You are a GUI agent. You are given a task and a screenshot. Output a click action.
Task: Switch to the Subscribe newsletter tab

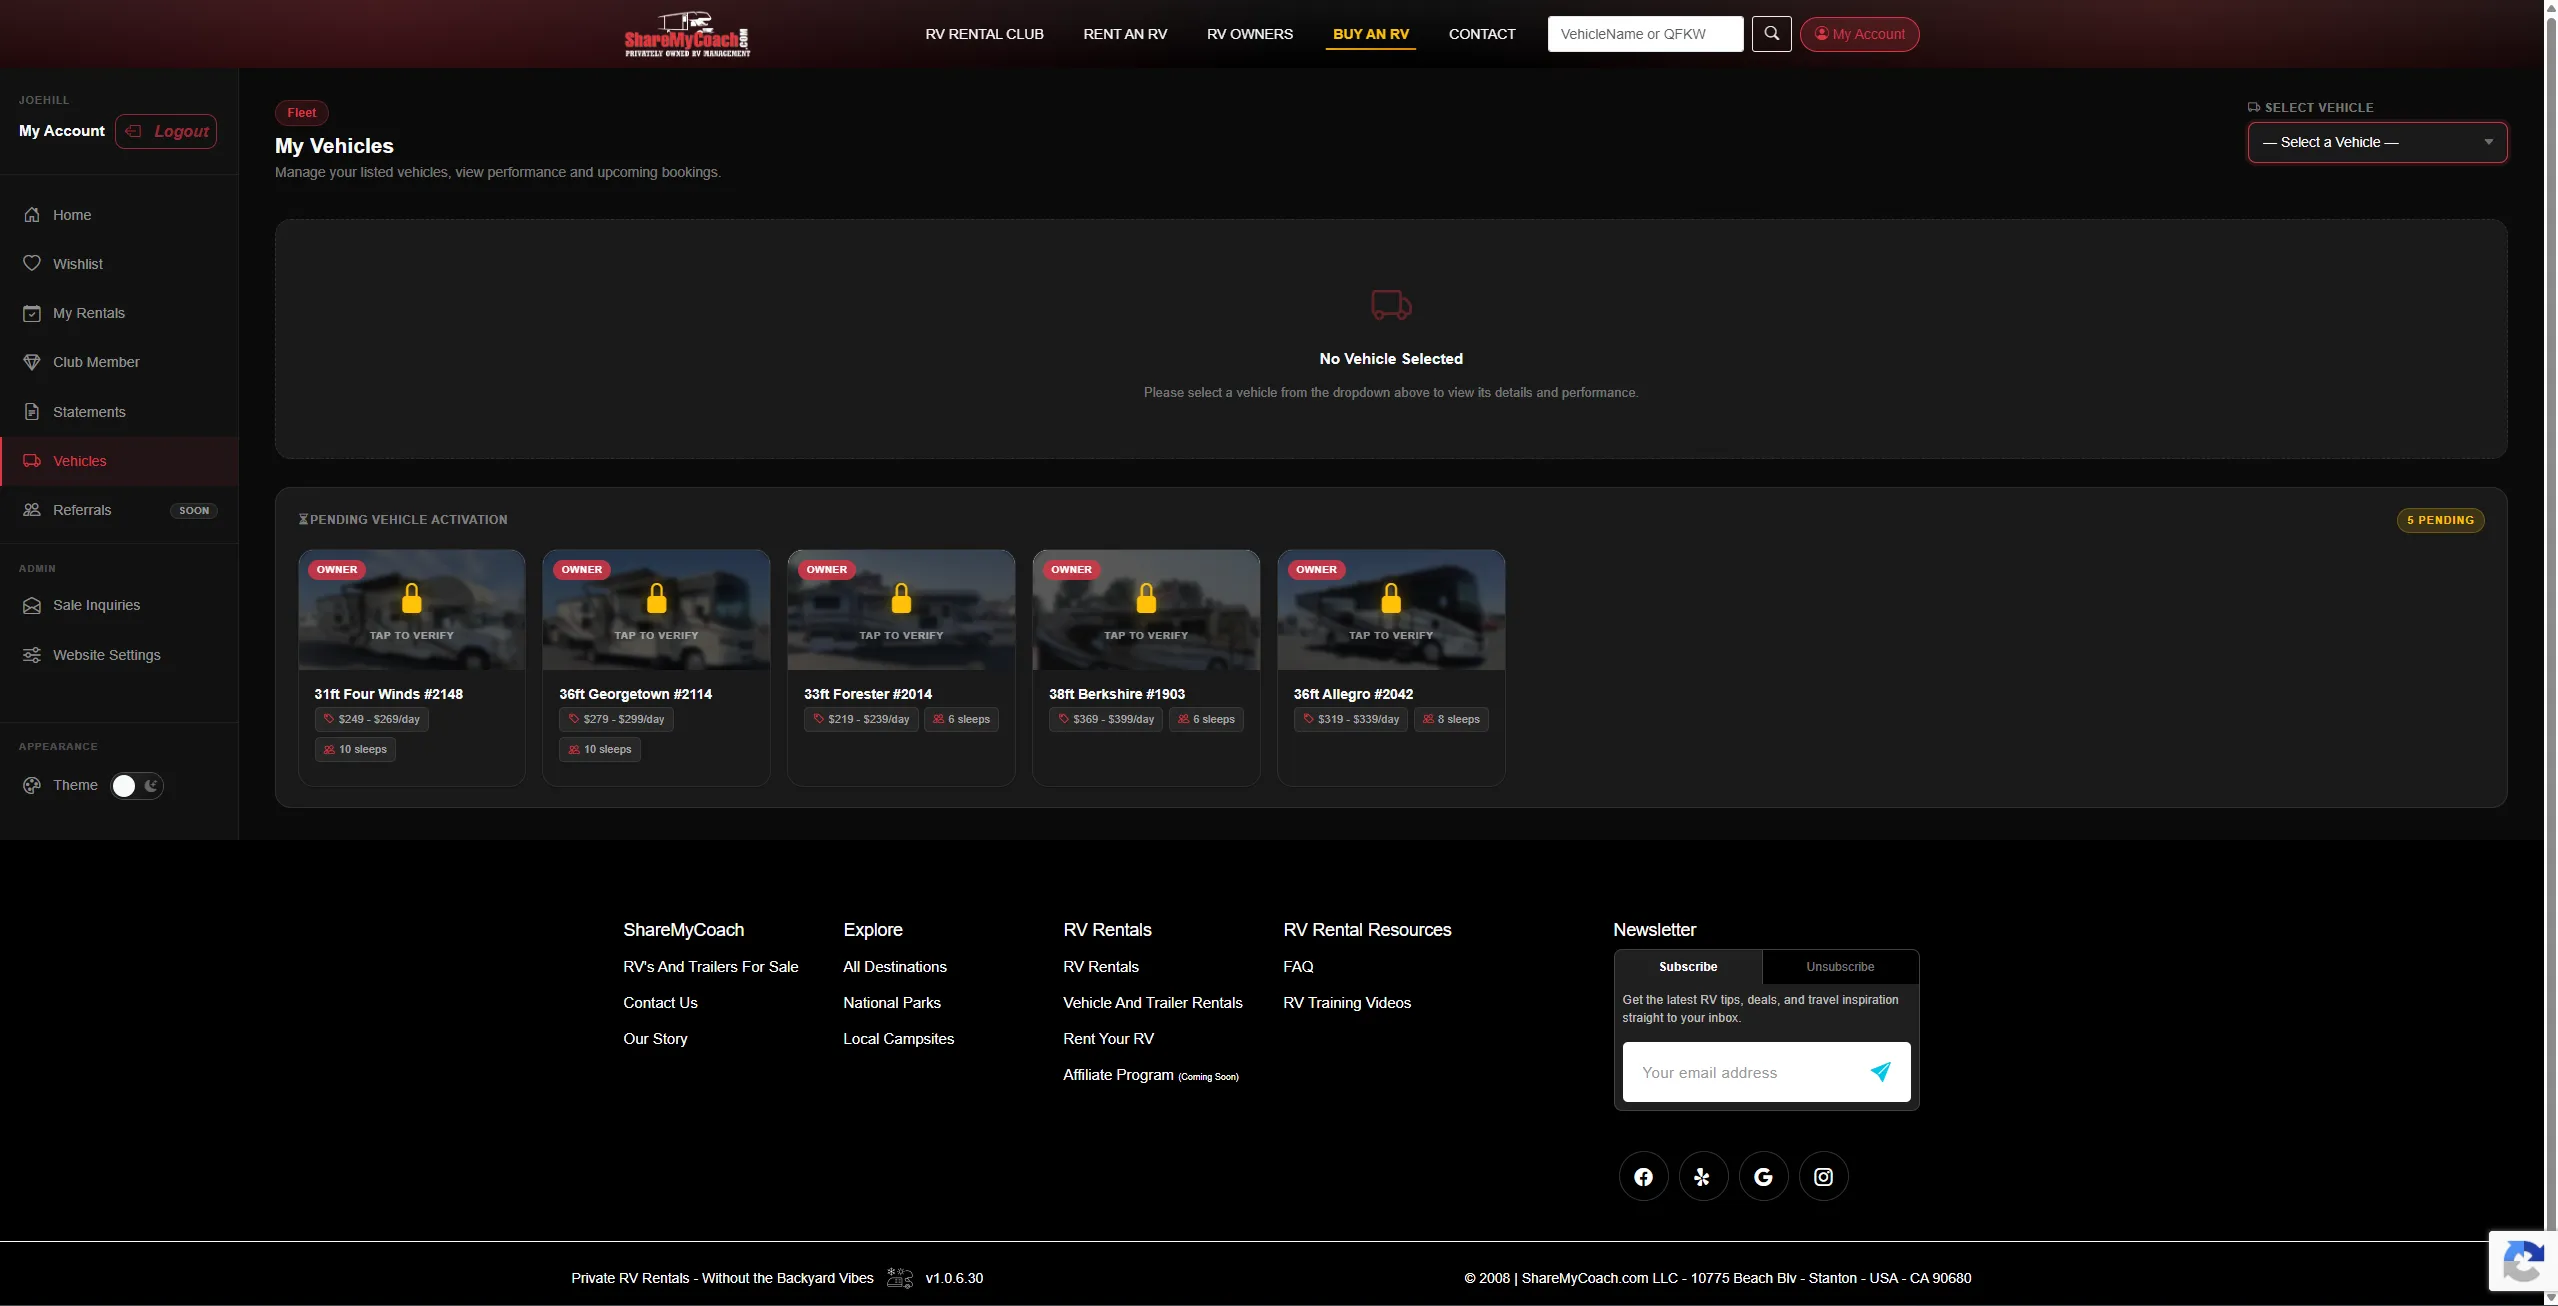(1688, 967)
